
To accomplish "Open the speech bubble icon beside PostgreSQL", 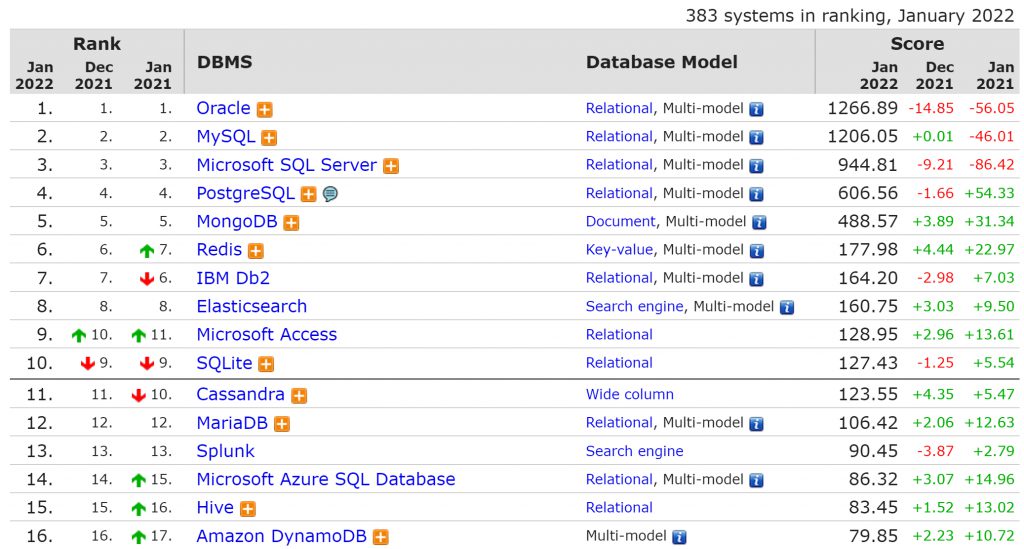I will (330, 194).
